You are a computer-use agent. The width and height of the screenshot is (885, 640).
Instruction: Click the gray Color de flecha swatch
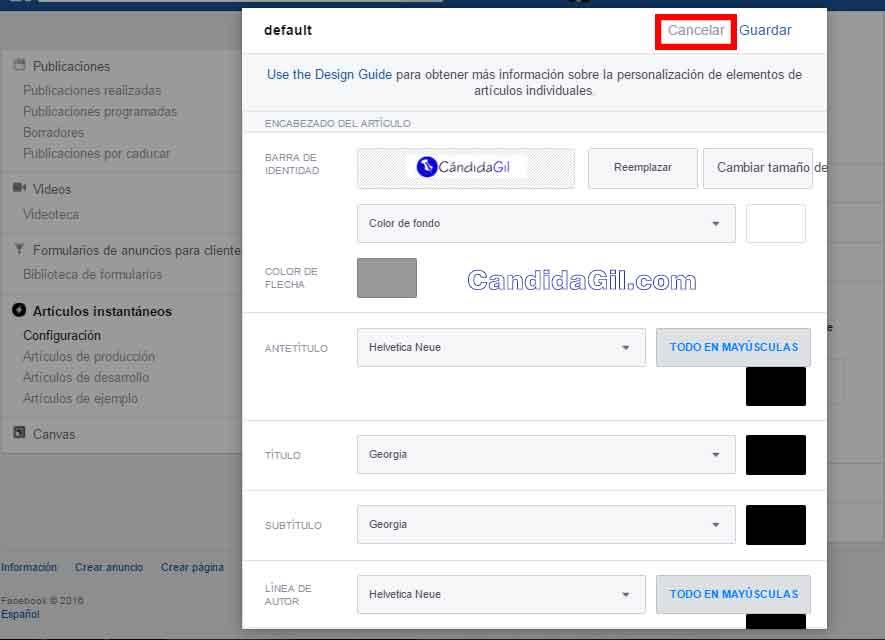coord(387,278)
